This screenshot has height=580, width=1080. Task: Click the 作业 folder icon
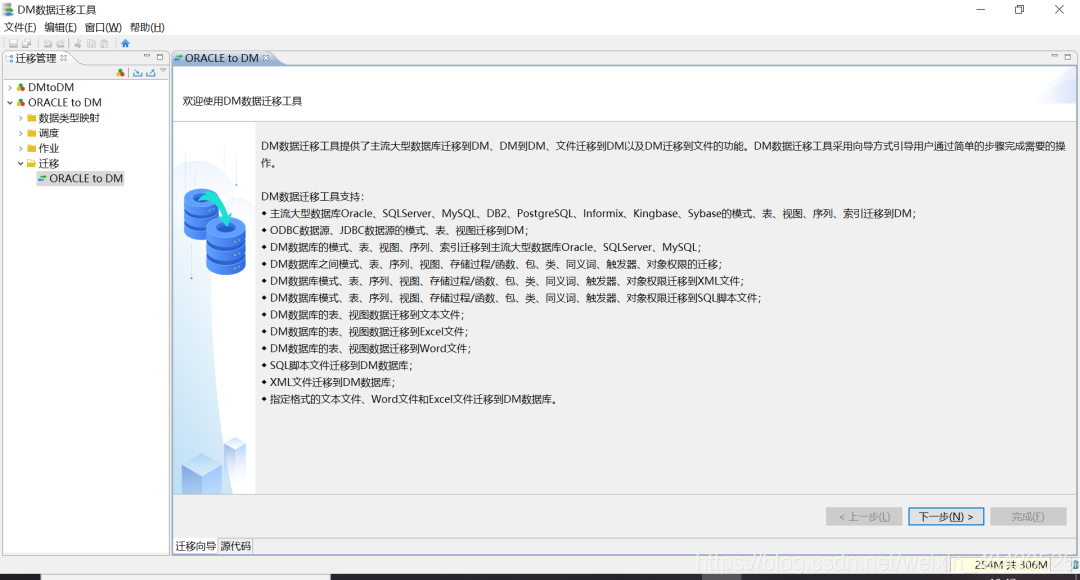point(32,148)
